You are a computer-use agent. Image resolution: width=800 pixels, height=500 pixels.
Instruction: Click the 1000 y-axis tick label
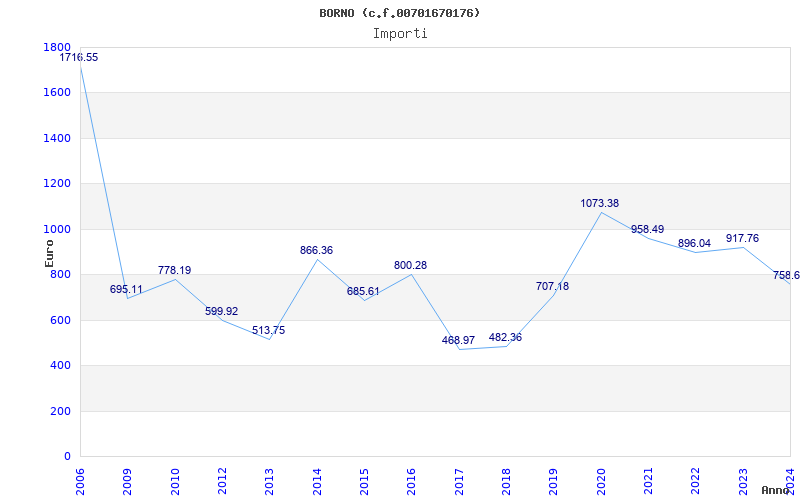(57, 230)
